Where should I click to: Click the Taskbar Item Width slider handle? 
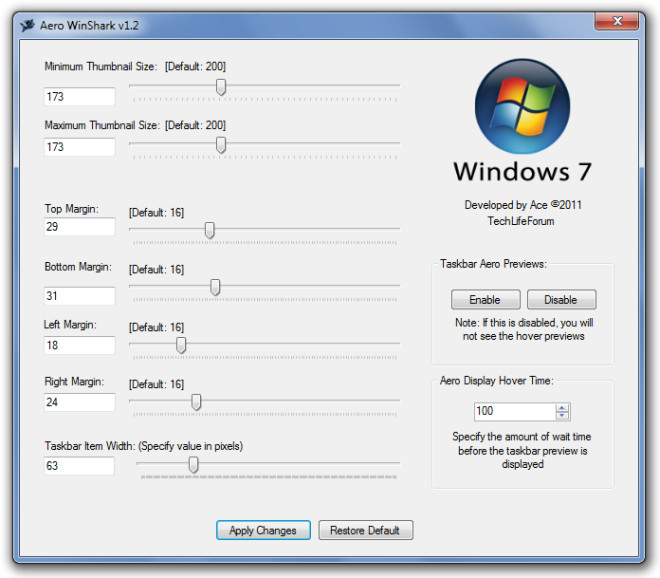[193, 465]
